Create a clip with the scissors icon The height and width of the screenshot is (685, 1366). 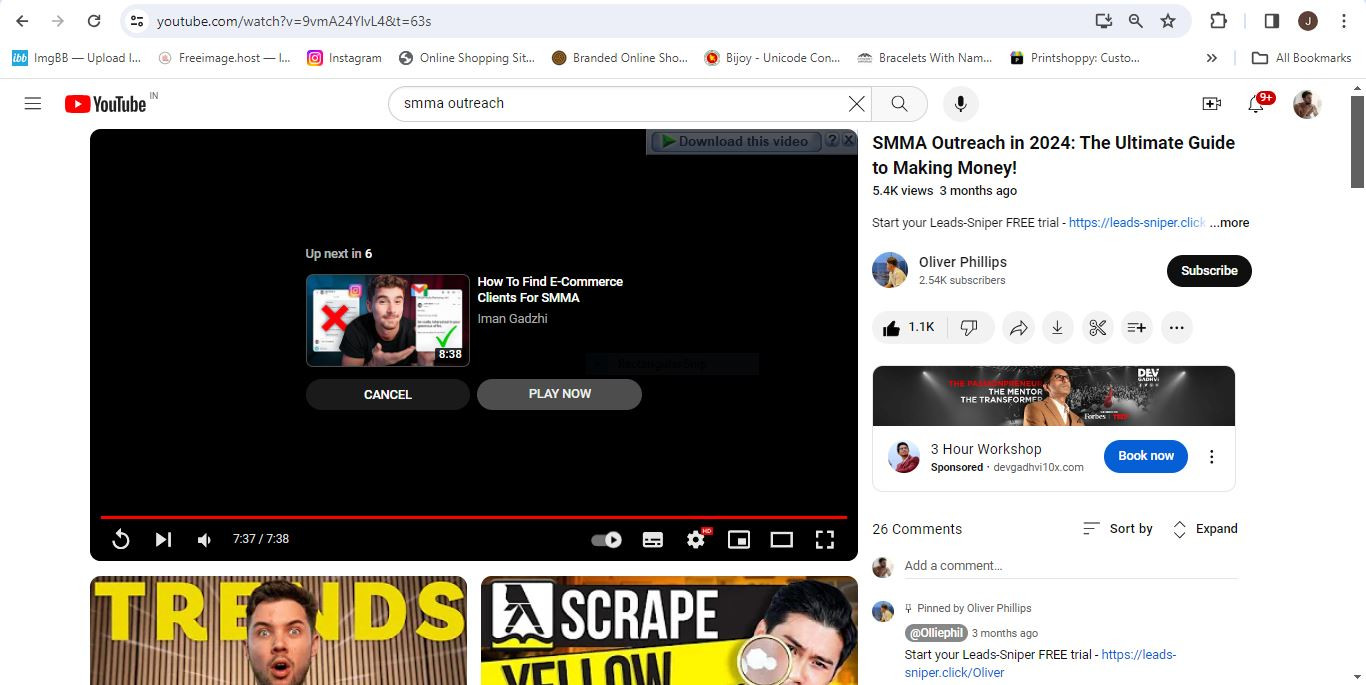coord(1097,328)
